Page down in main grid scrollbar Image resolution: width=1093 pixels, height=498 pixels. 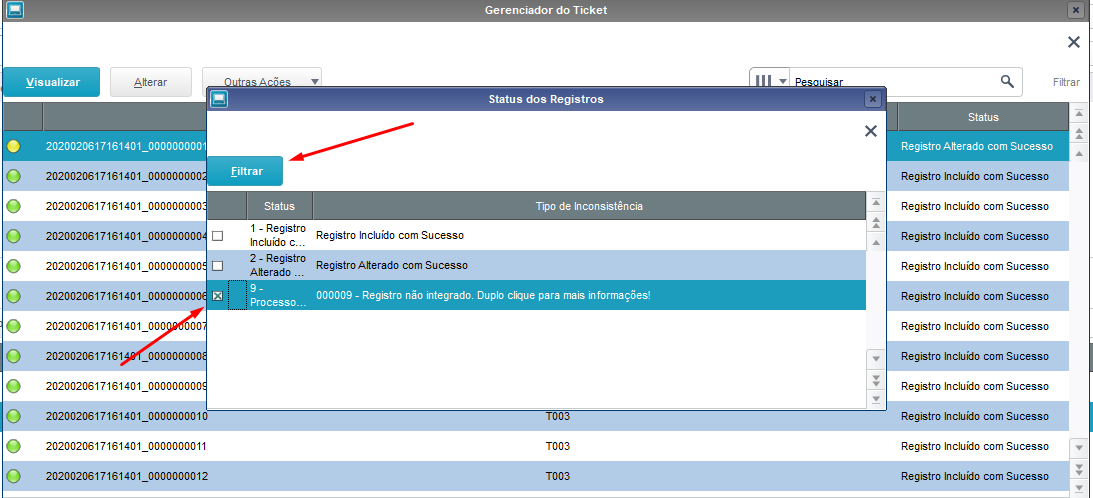1079,468
